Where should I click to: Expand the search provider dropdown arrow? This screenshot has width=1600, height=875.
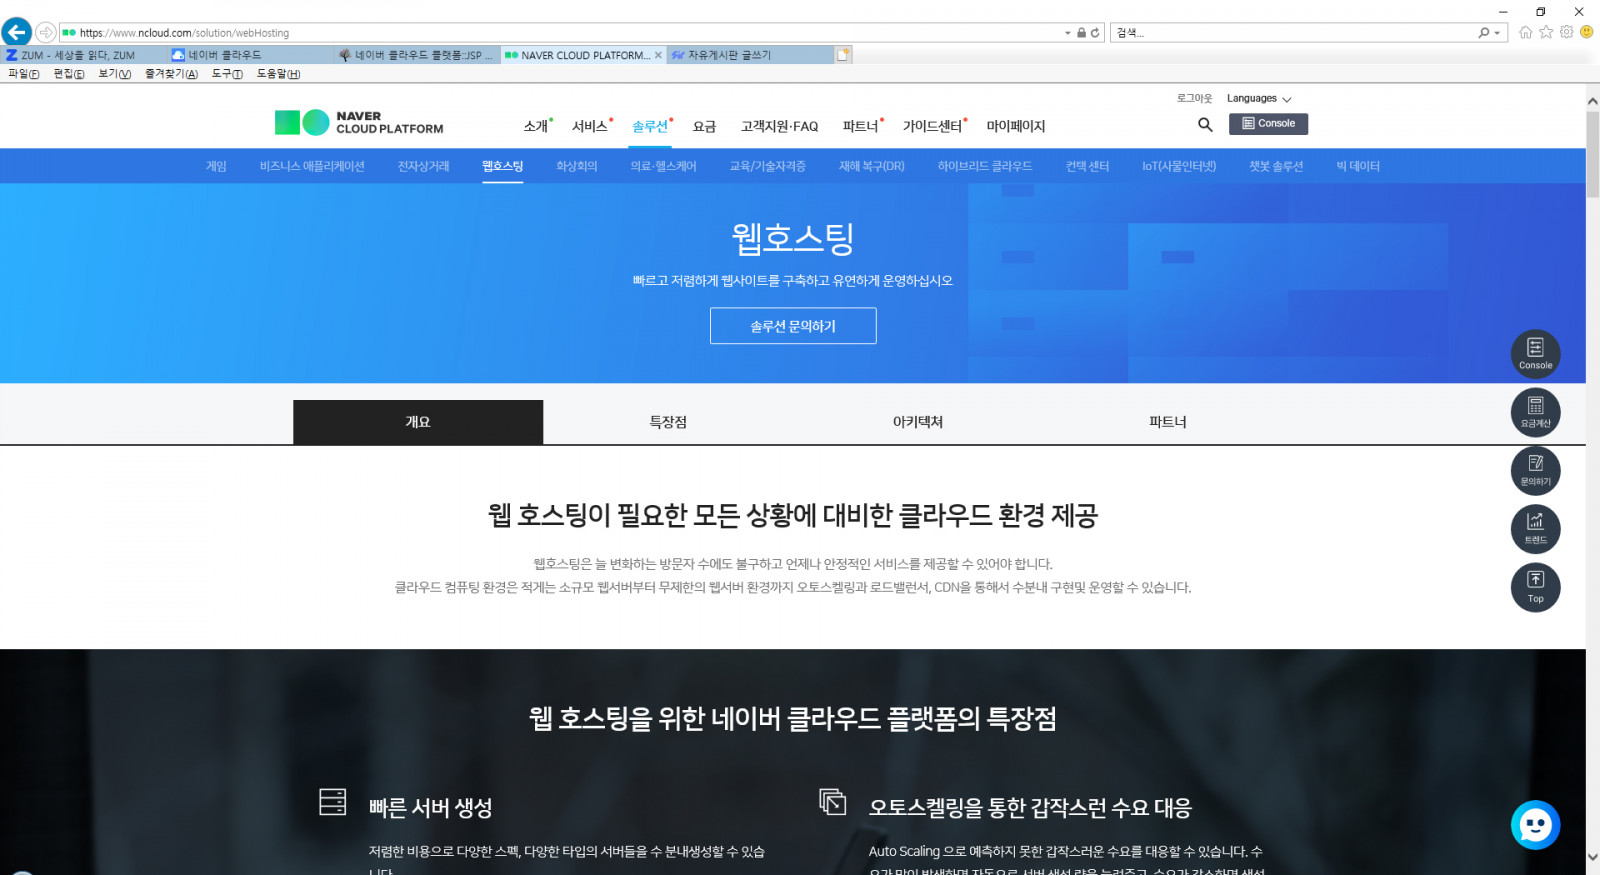tap(1497, 33)
